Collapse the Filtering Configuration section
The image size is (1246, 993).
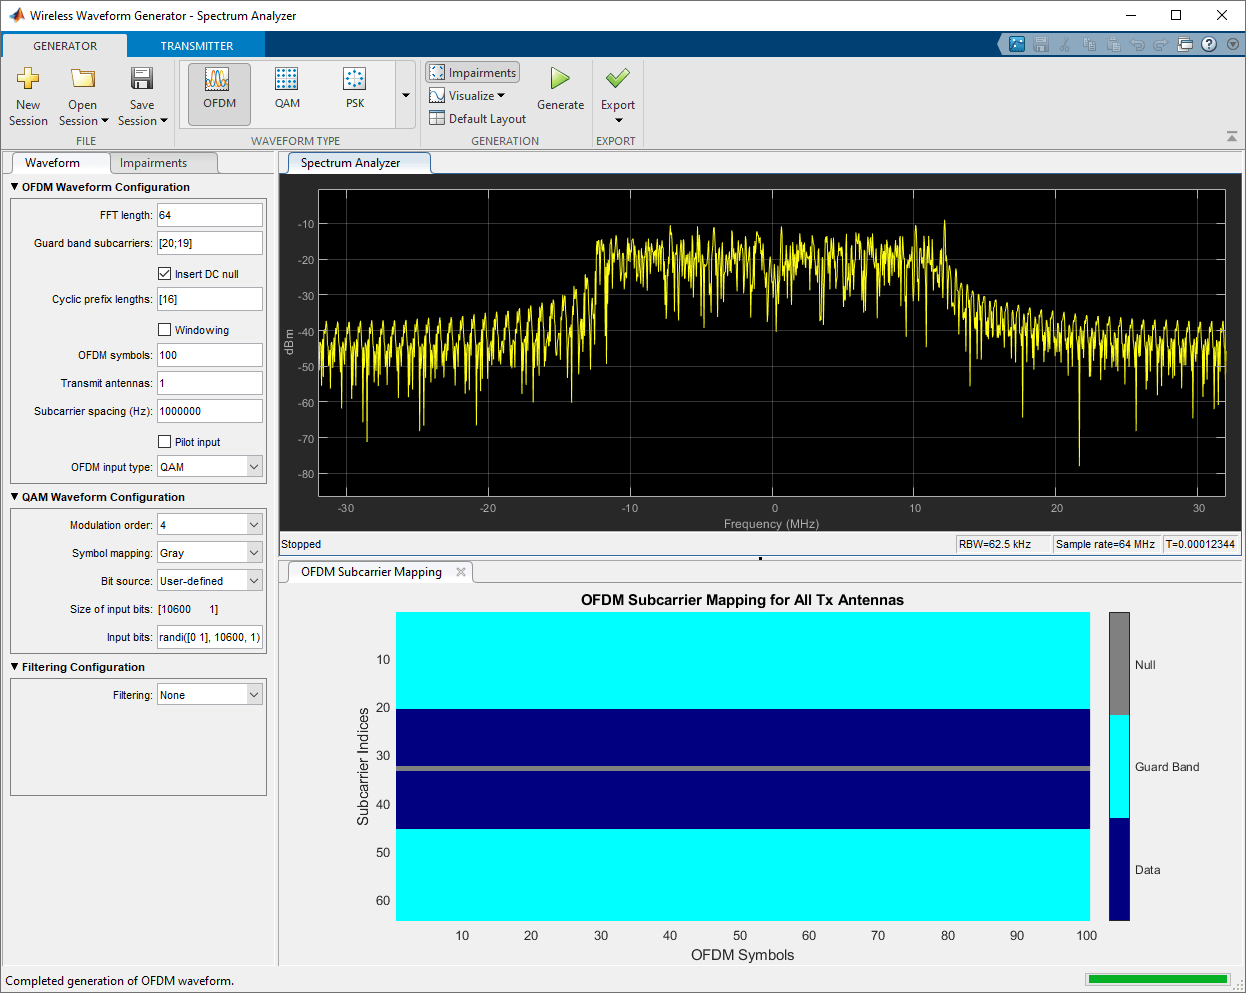[15, 667]
